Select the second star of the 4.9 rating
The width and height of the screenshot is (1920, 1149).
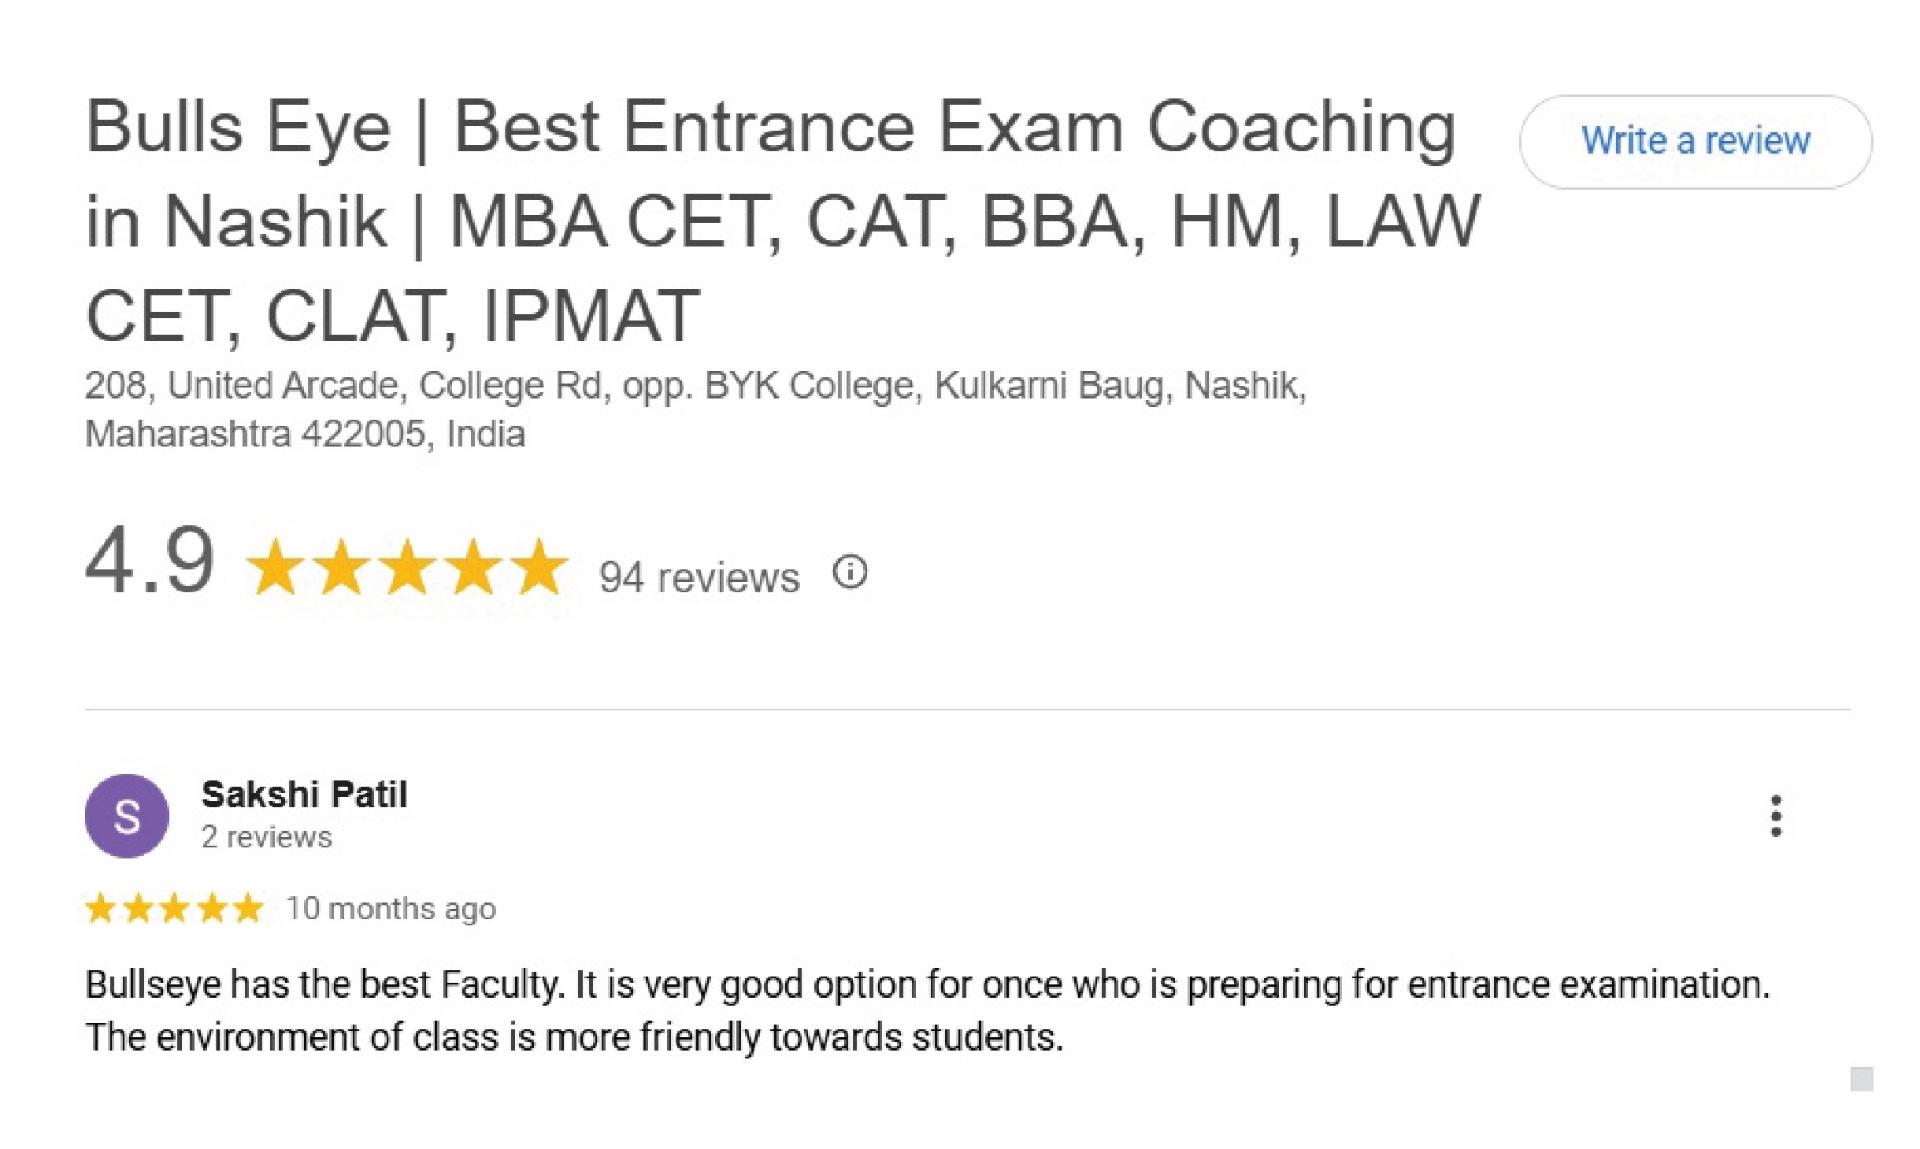(341, 567)
